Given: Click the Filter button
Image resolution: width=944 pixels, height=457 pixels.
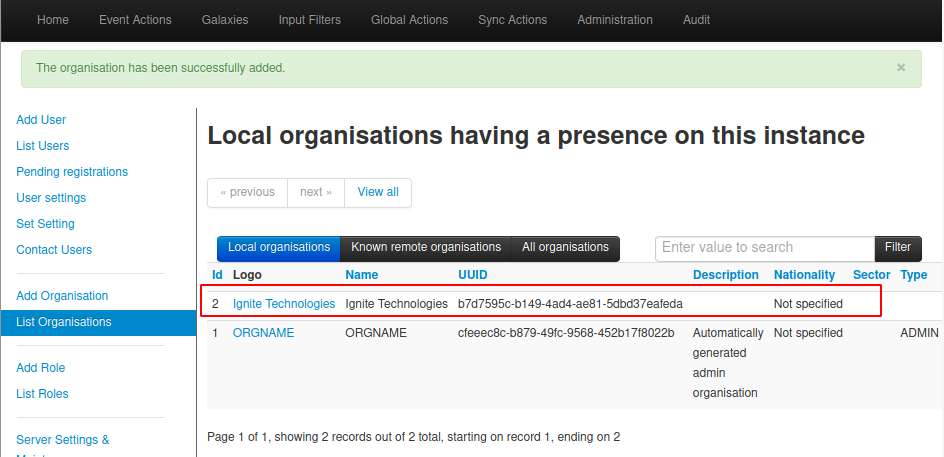Looking at the screenshot, I should click(898, 248).
